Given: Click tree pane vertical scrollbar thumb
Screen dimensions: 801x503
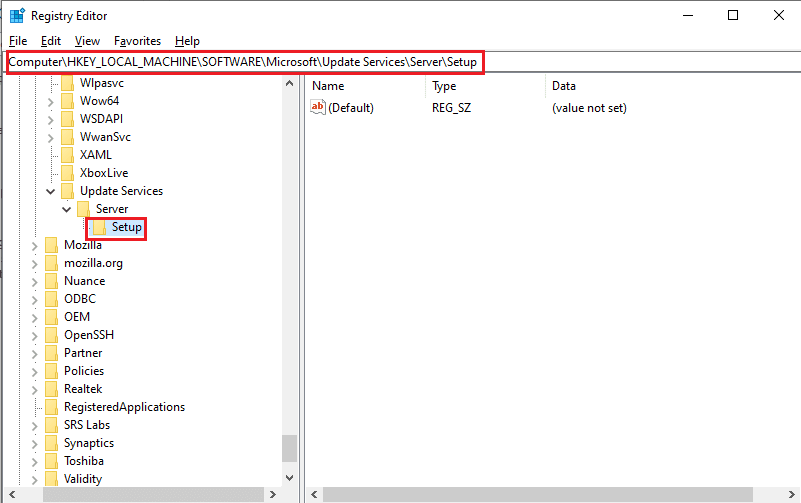Looking at the screenshot, I should 290,448.
